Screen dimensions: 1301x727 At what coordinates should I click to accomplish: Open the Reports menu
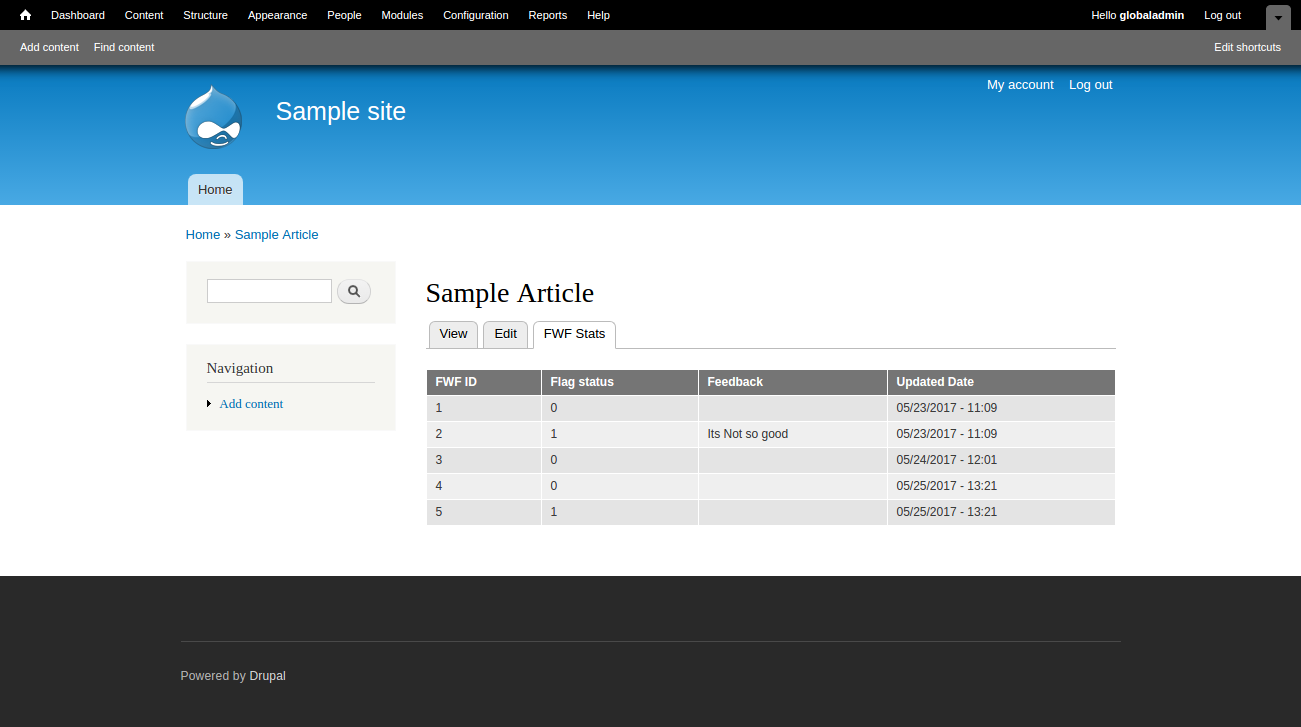[547, 15]
